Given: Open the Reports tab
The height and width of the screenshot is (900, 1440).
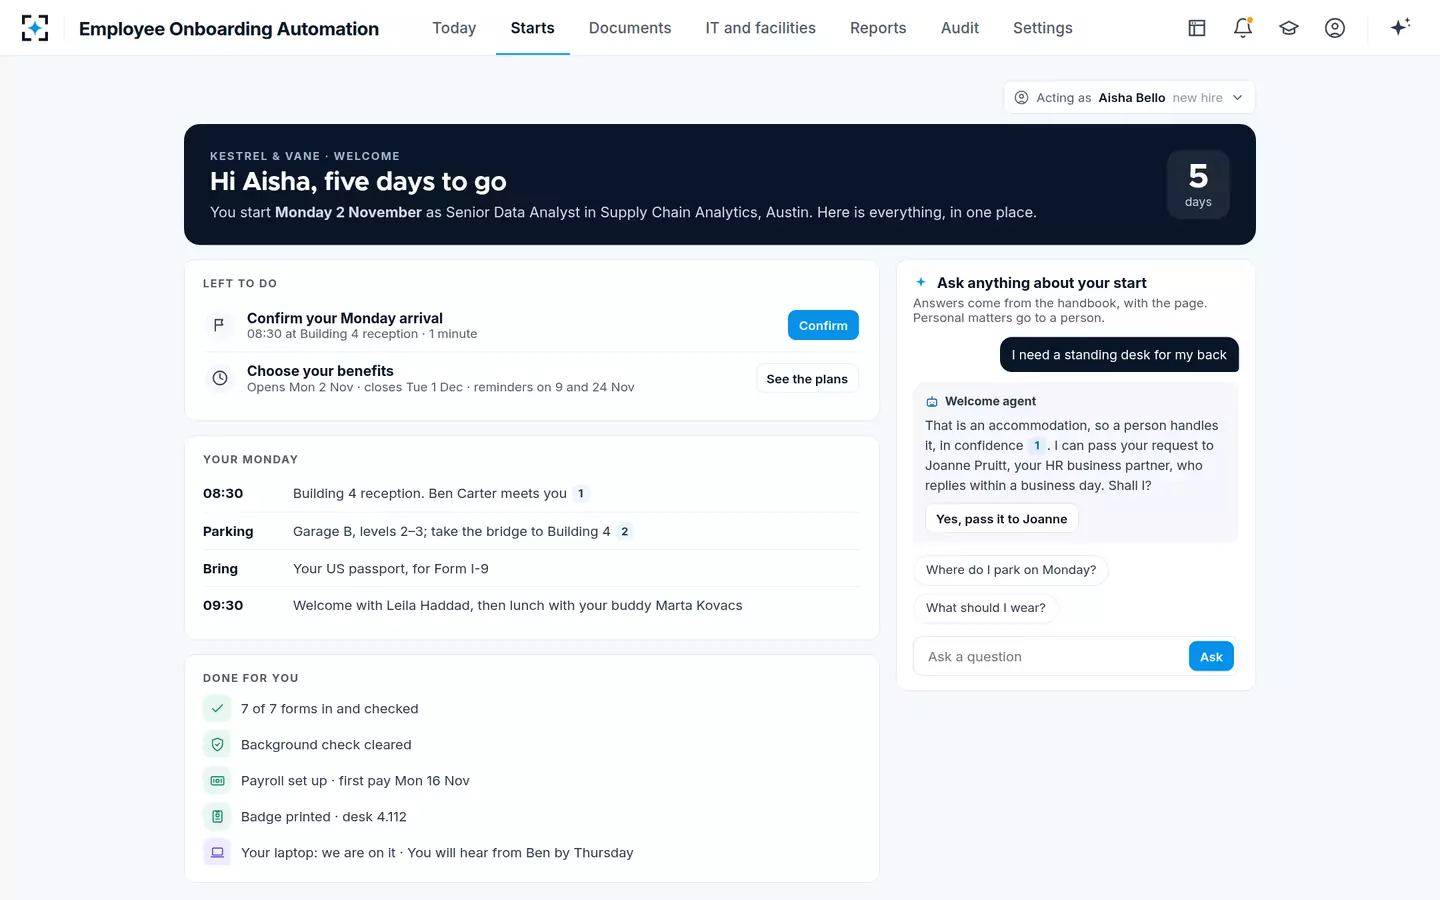Looking at the screenshot, I should coord(878,28).
